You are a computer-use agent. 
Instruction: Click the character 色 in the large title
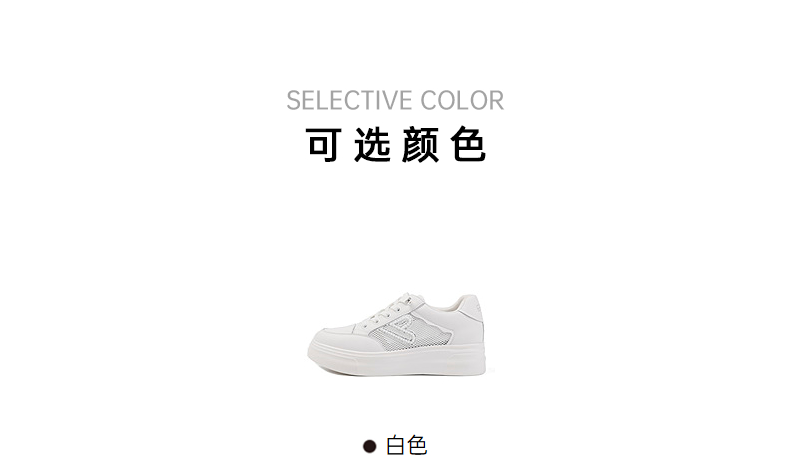(x=468, y=145)
